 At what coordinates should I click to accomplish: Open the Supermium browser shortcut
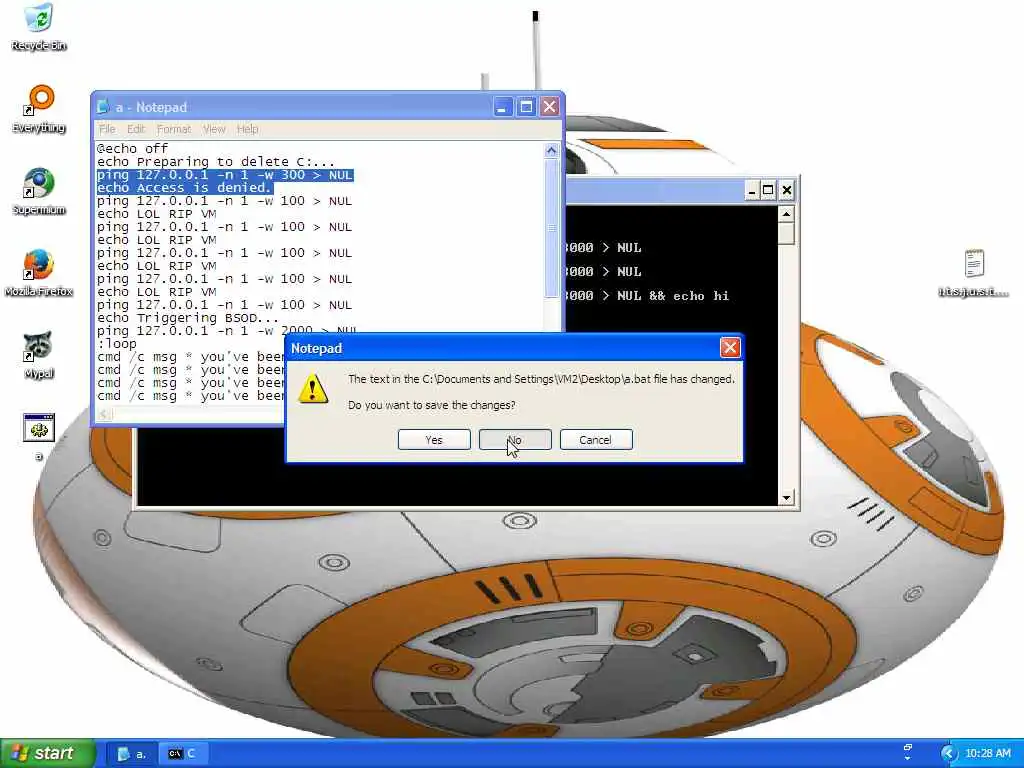[39, 191]
